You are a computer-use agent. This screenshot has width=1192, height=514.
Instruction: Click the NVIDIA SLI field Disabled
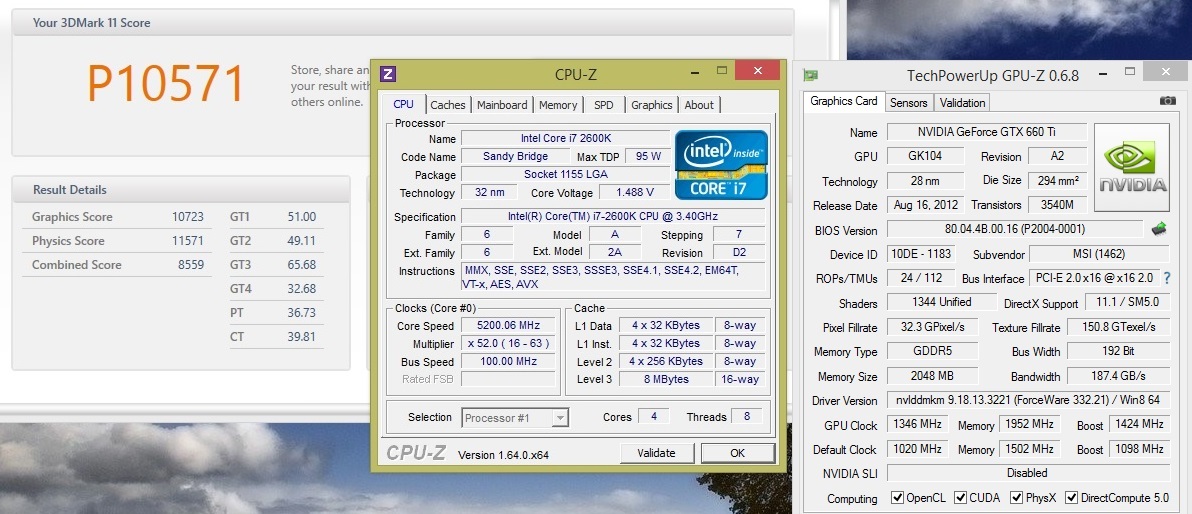tap(1028, 473)
